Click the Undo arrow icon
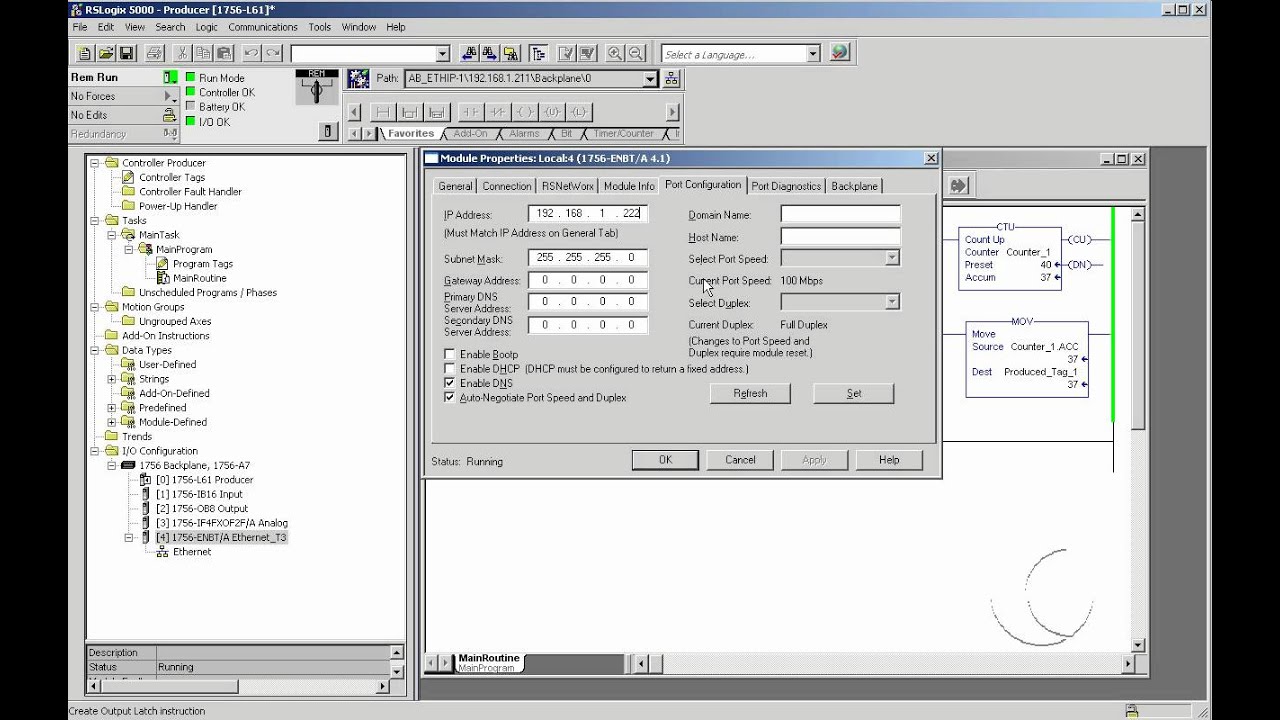 click(252, 54)
